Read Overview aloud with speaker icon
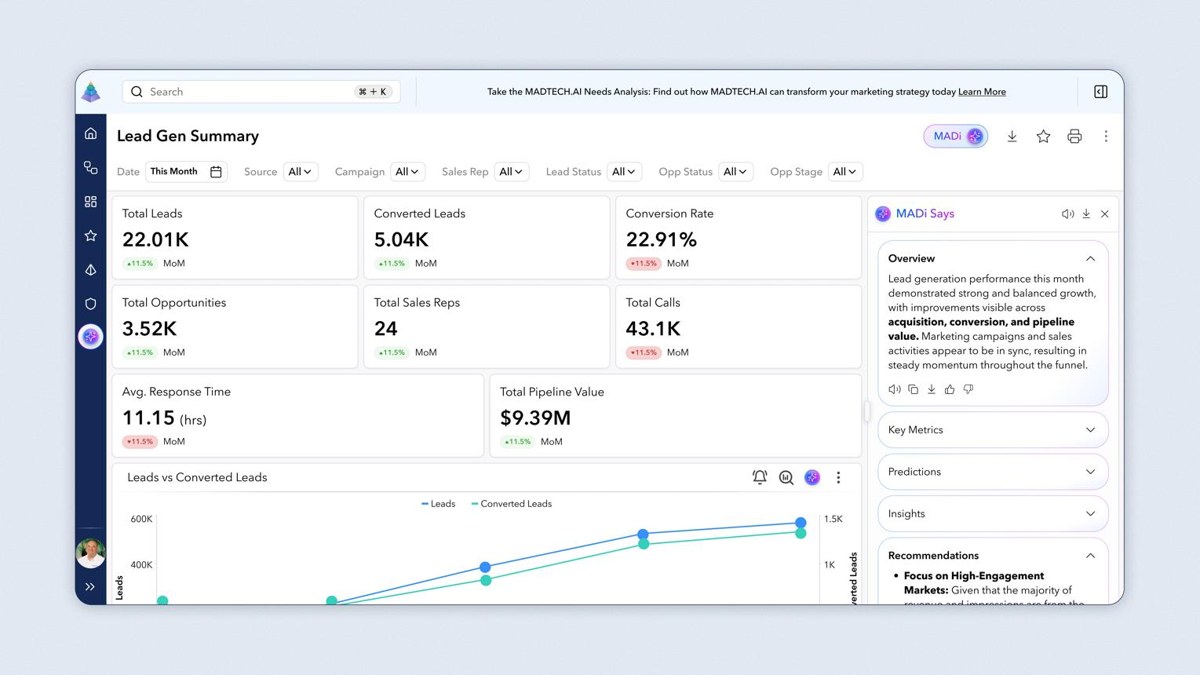The image size is (1200, 675). click(894, 389)
